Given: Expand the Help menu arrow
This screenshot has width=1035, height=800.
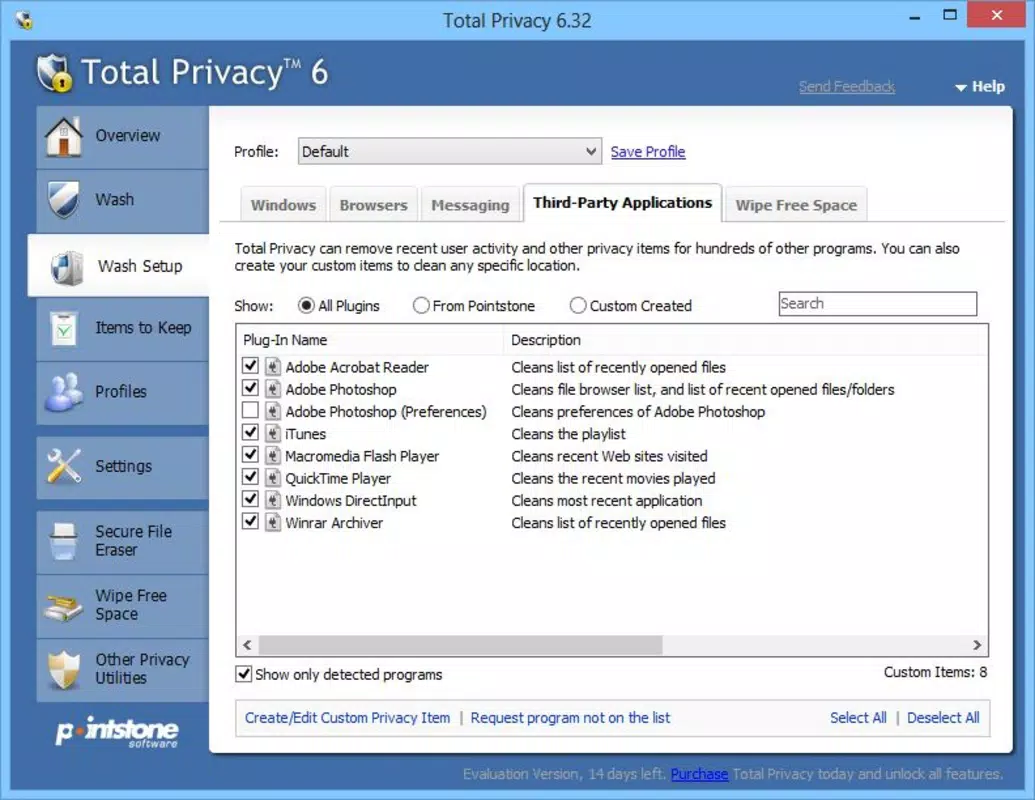Looking at the screenshot, I should pyautogui.click(x=961, y=87).
